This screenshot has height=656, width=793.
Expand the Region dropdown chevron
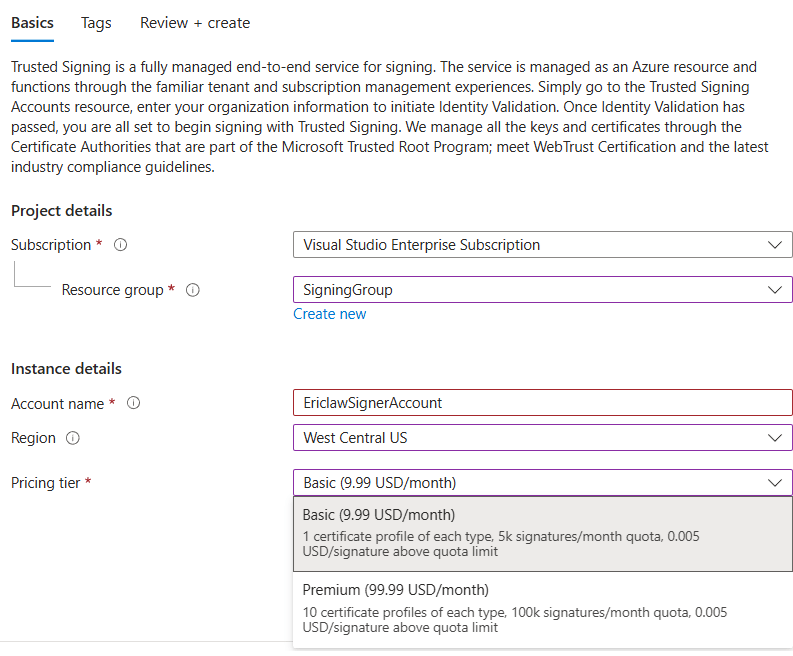click(x=774, y=438)
